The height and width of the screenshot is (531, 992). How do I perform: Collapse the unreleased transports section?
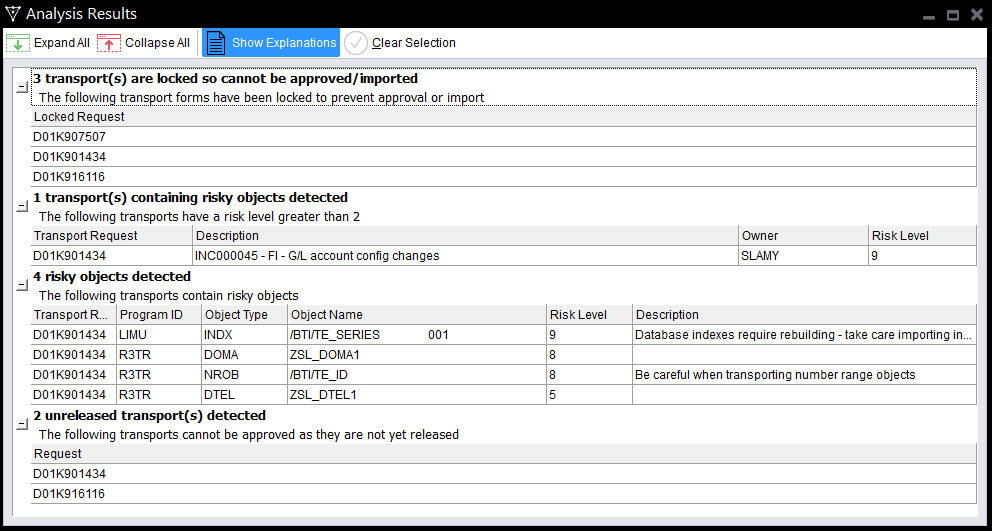(x=22, y=424)
